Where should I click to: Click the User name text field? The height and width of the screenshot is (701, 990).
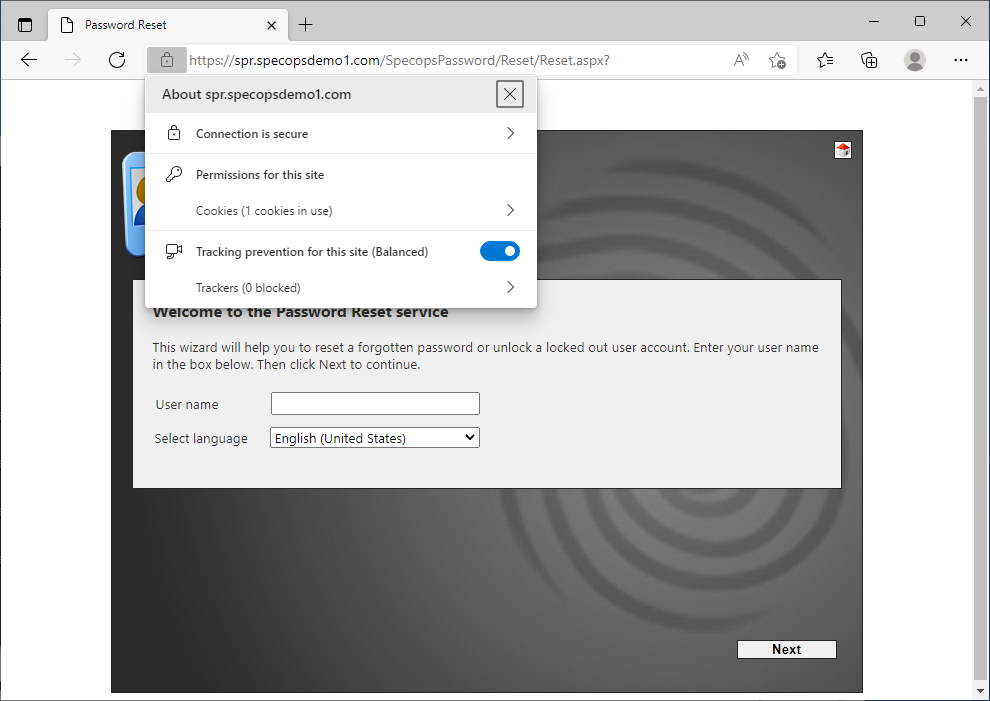[x=375, y=404]
